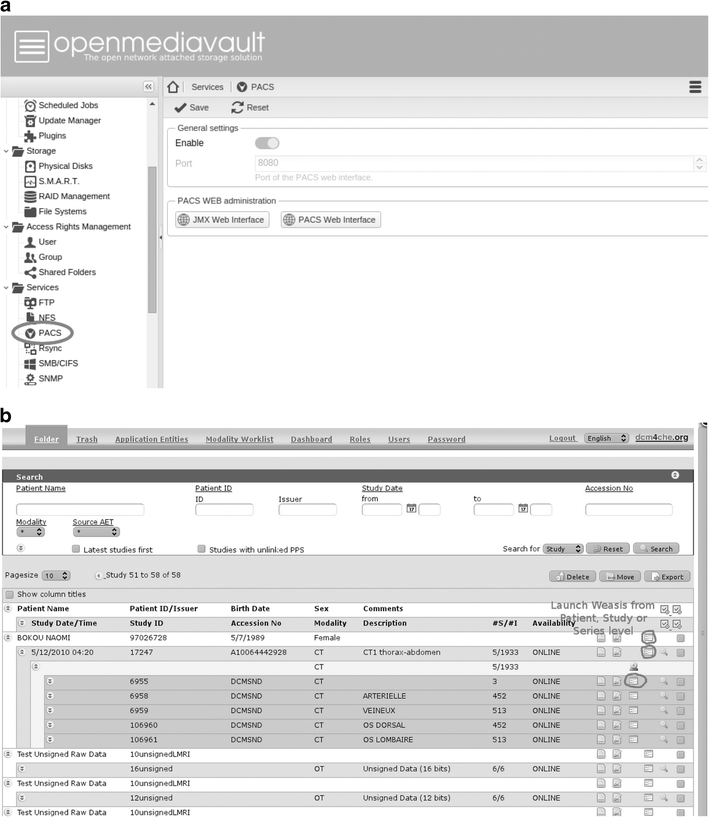Open the hamburger menu in OMV
Viewport: 709px width, 817px height.
(695, 87)
